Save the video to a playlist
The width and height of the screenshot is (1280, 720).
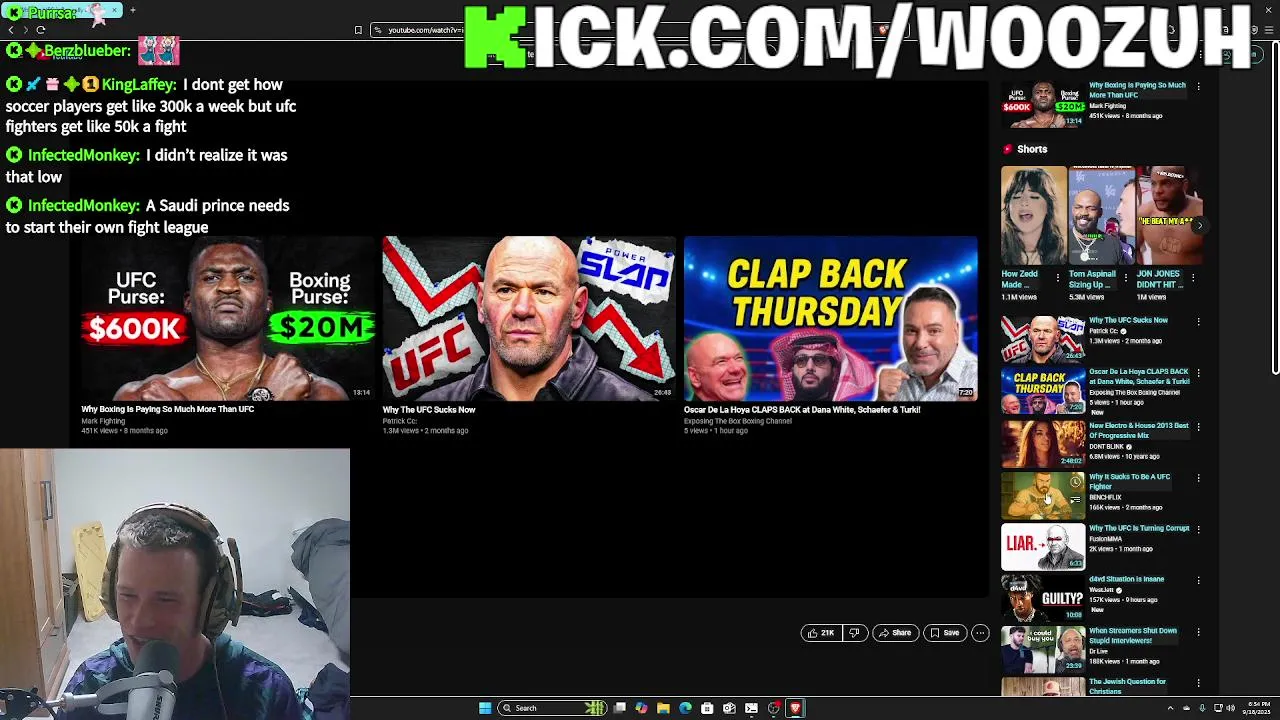[x=945, y=633]
